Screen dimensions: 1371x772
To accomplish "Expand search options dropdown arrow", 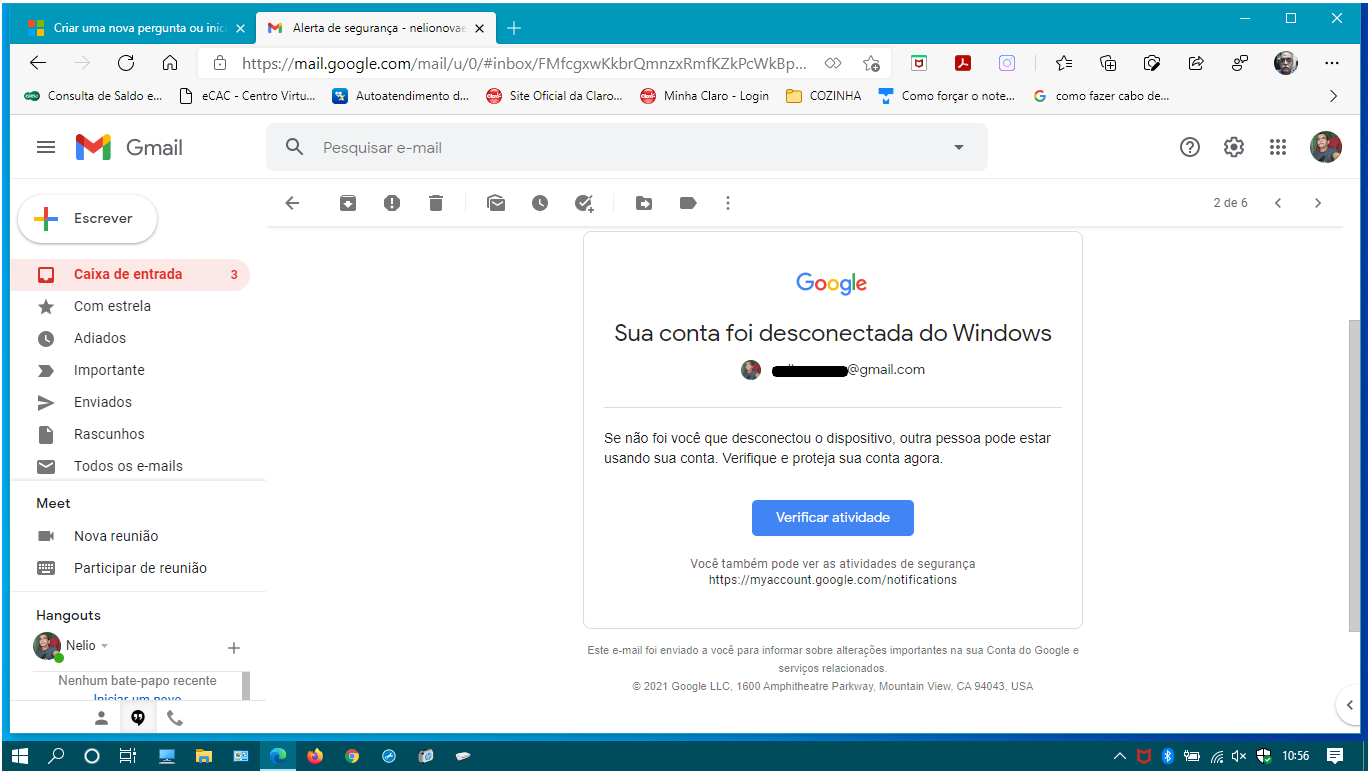I will pos(959,147).
